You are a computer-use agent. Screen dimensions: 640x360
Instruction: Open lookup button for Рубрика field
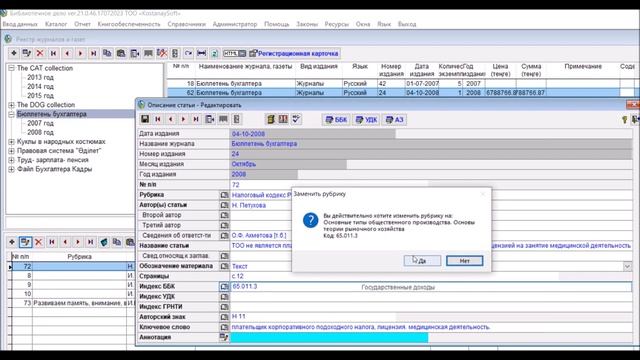[224, 195]
